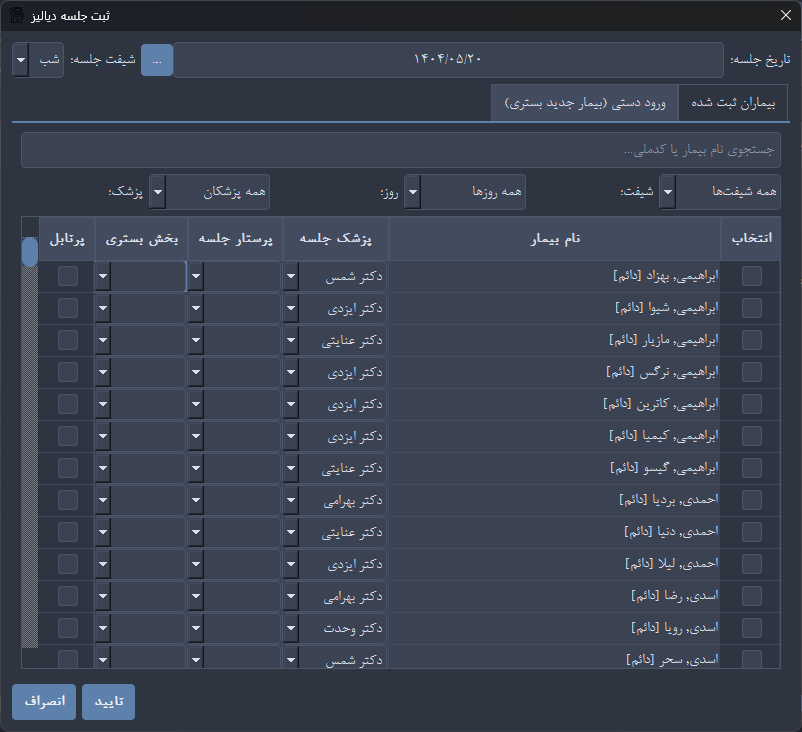
Task: Open ward dropdown for ابراهیمی, بهزاد row
Action: 103,276
